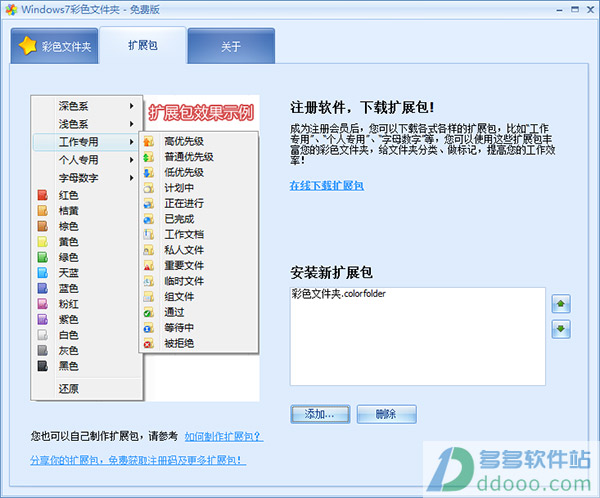Screen dimensions: 600x498
Task: Select the 扩展包 tab
Action: point(143,45)
